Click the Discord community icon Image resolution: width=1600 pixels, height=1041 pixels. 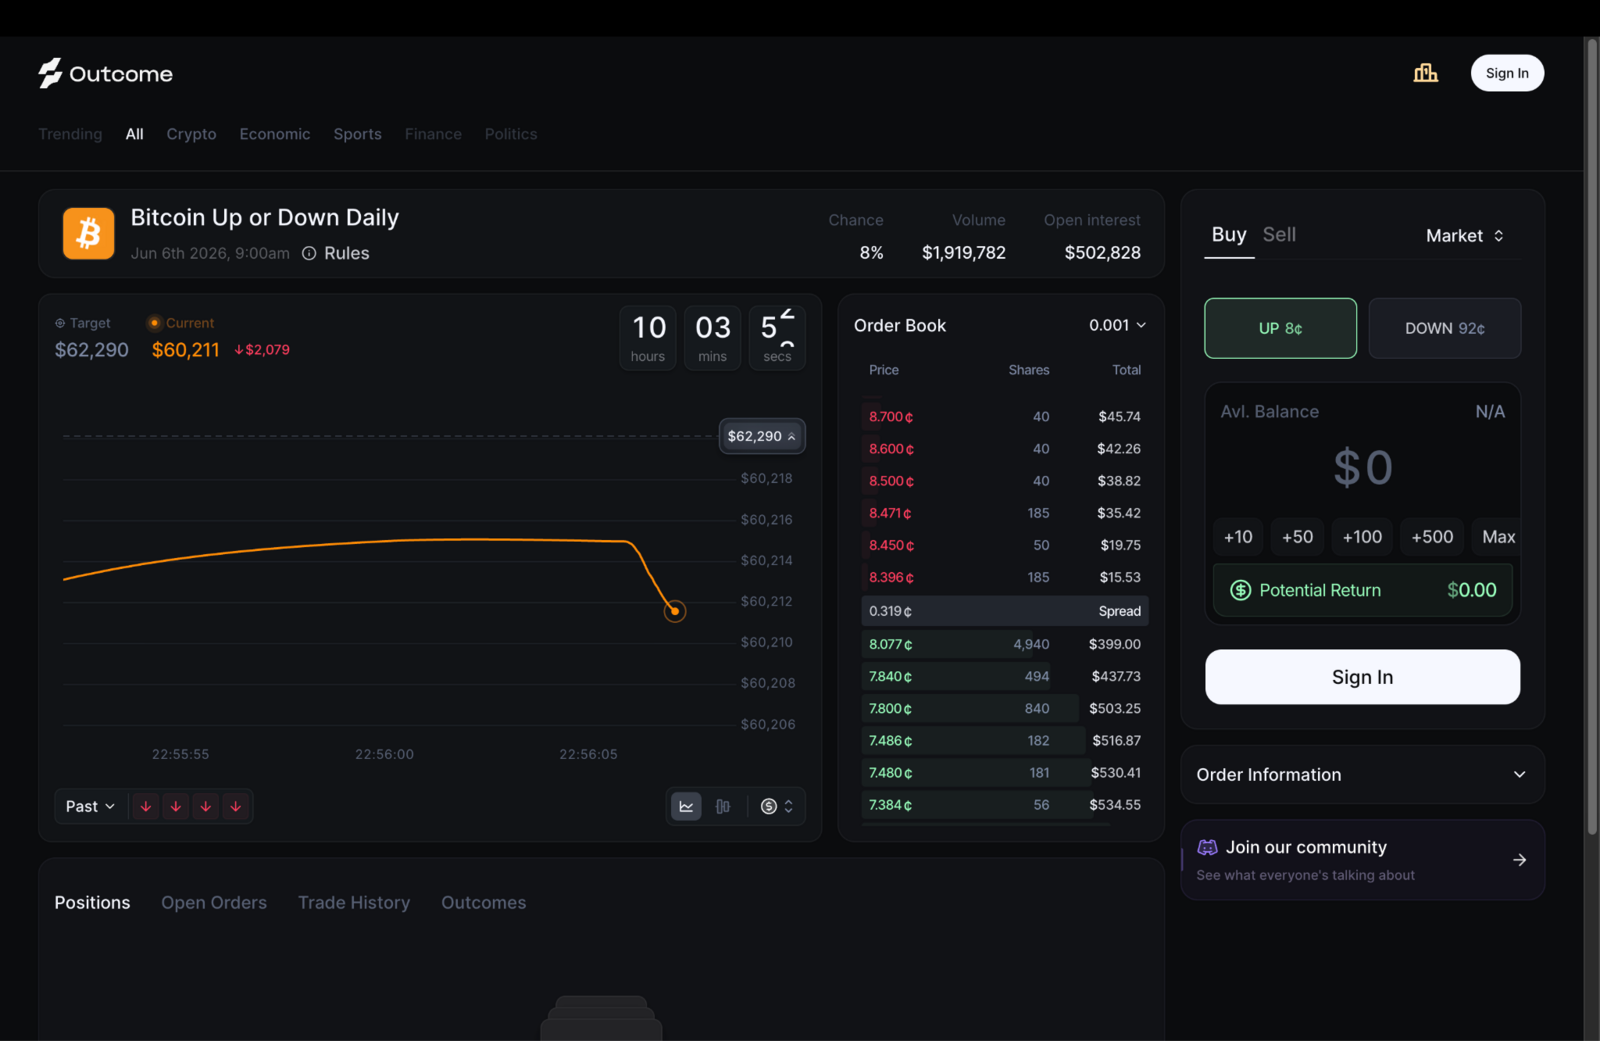pyautogui.click(x=1207, y=847)
